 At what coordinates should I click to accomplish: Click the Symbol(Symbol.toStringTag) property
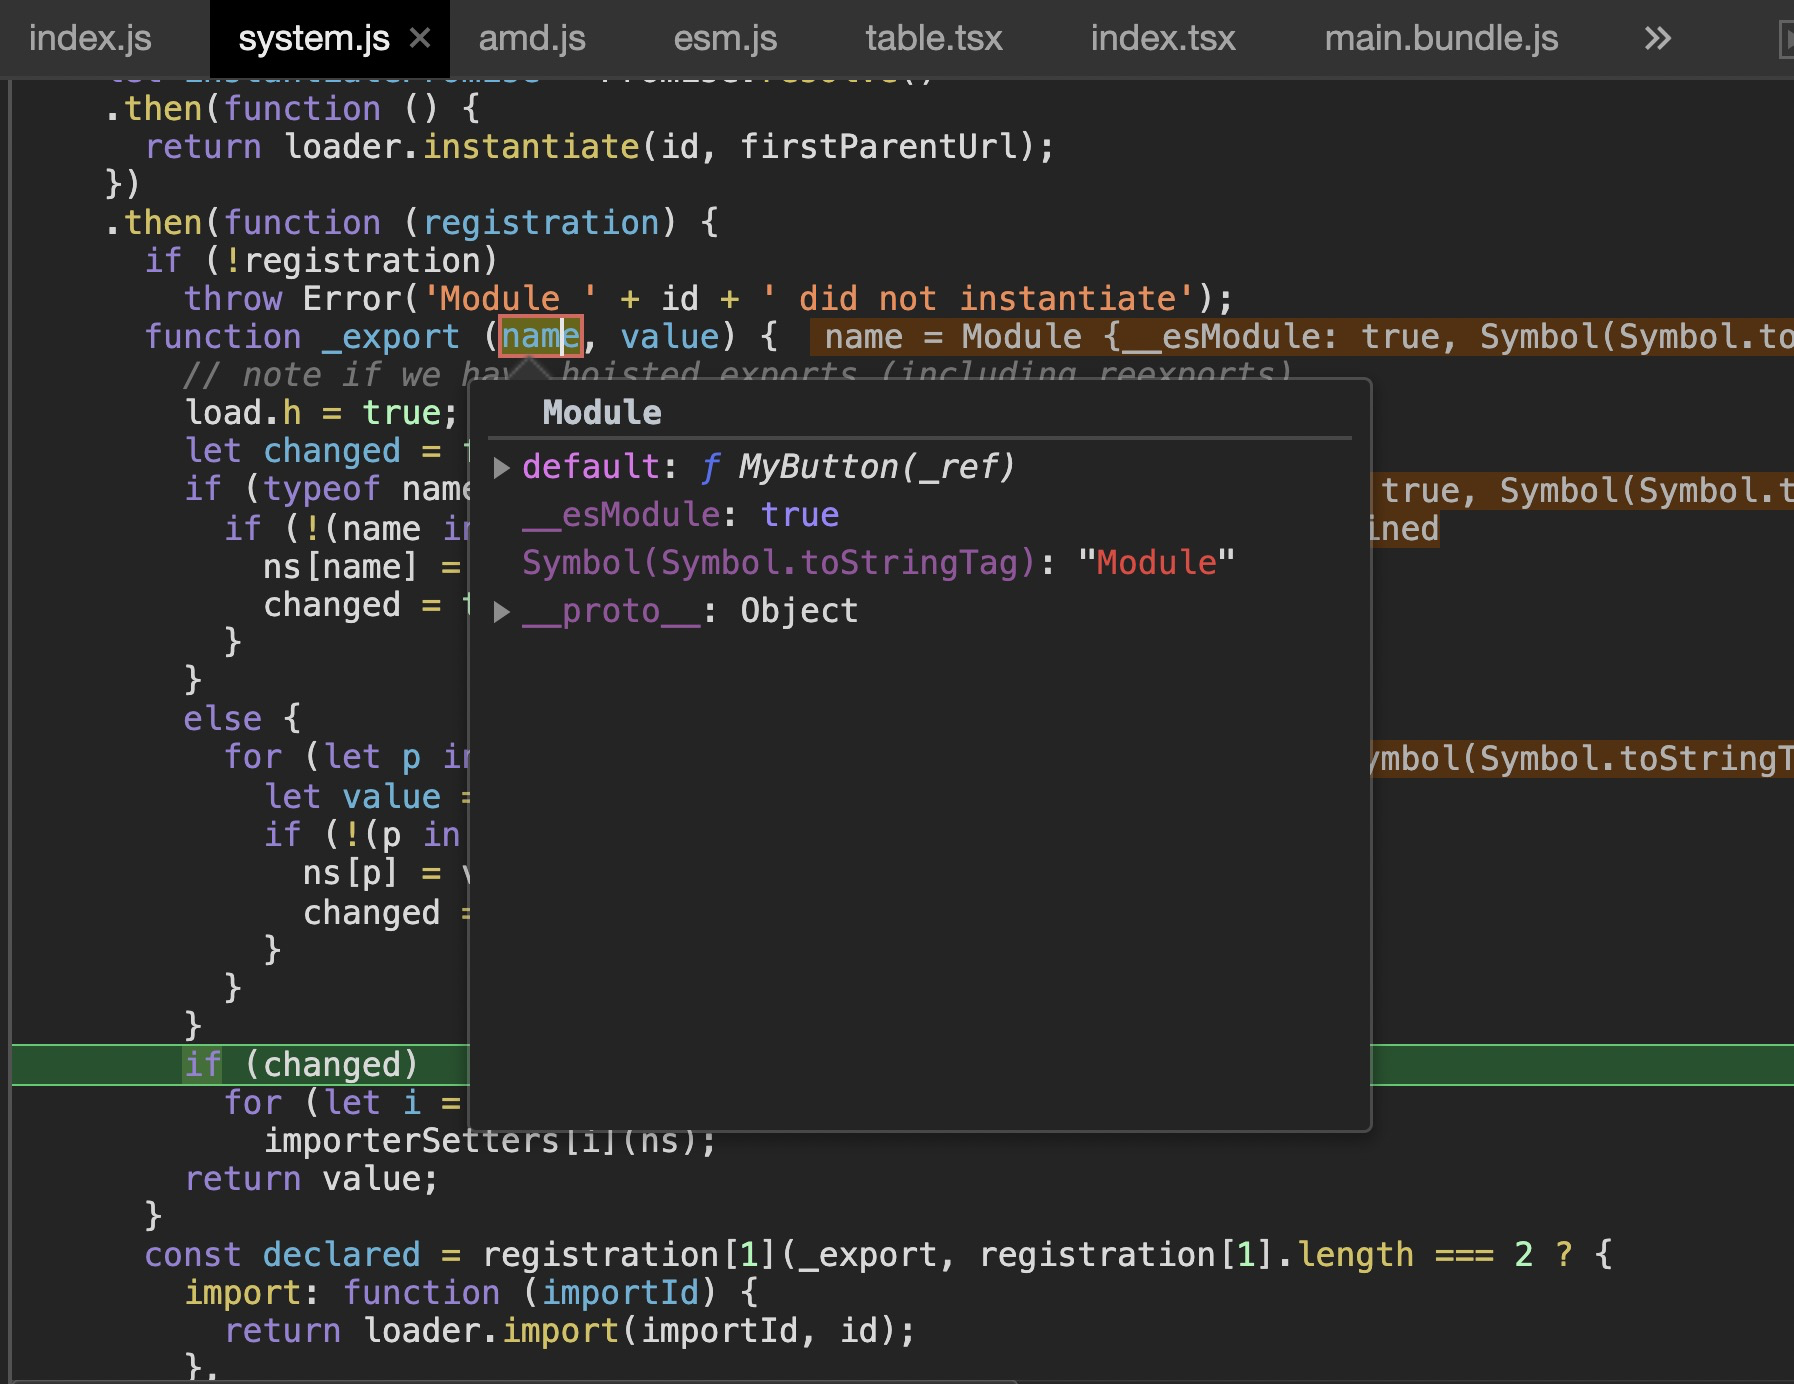click(x=775, y=562)
